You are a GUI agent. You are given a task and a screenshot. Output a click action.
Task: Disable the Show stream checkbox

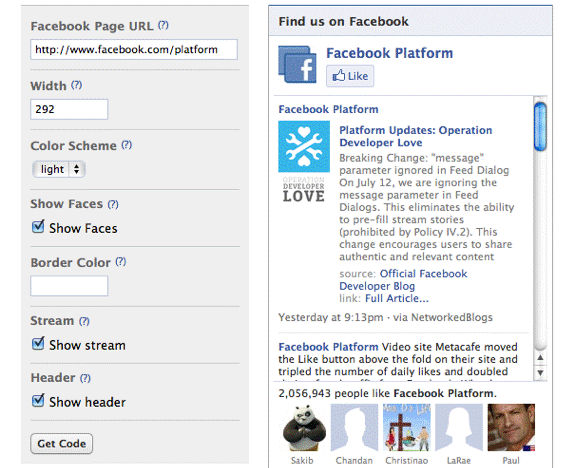pos(38,344)
